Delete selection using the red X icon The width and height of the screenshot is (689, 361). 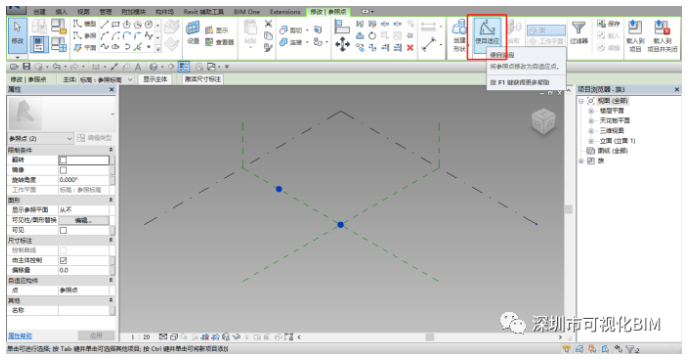coord(410,47)
